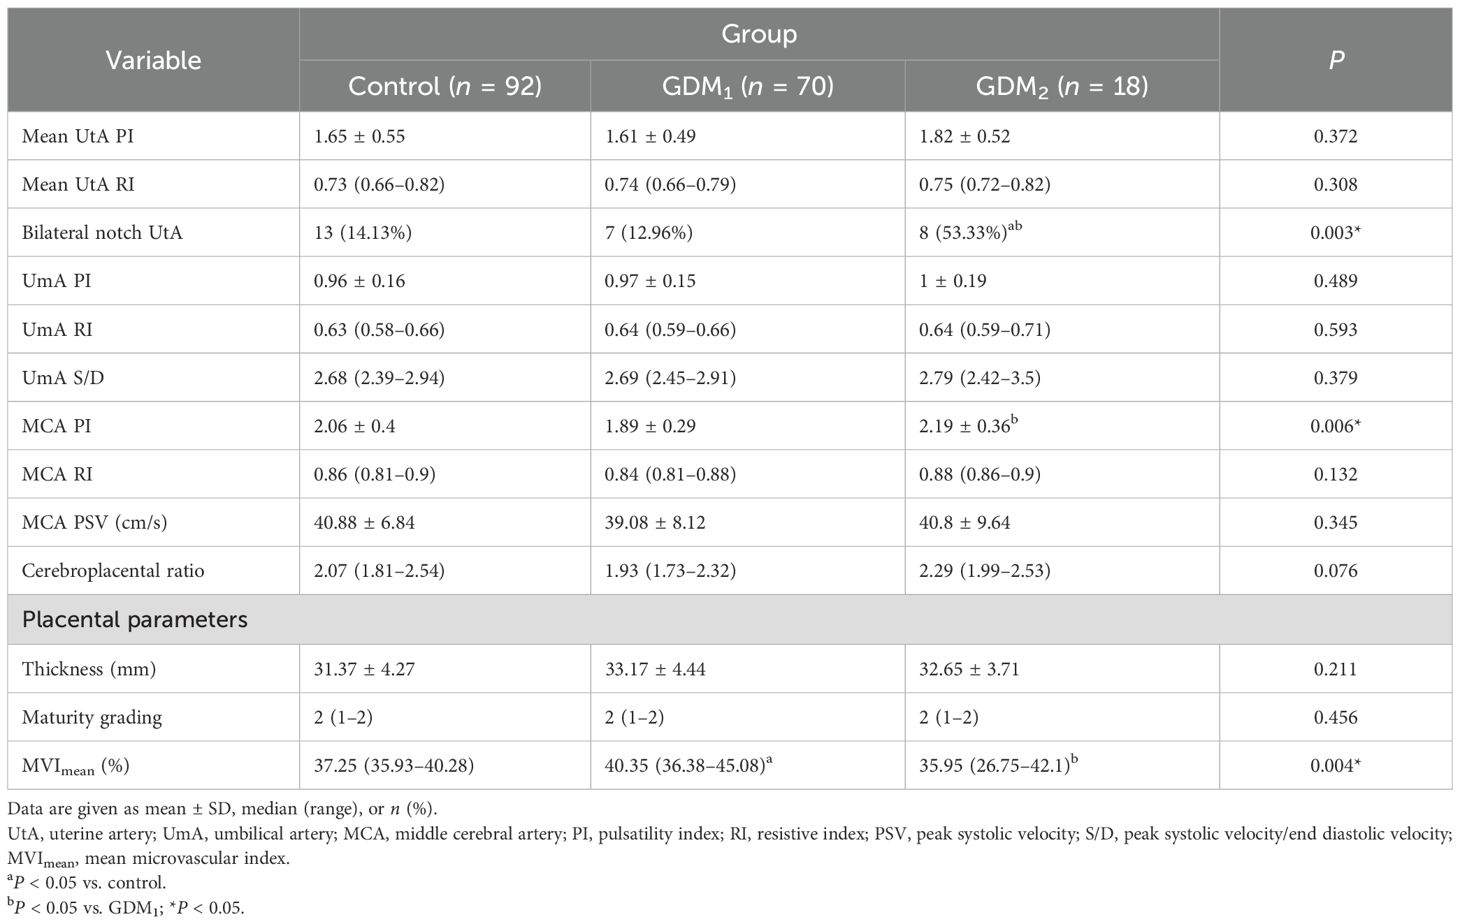Screen dimensions: 1460x924
Task: Click the UmA S/D row label
Action: [63, 378]
